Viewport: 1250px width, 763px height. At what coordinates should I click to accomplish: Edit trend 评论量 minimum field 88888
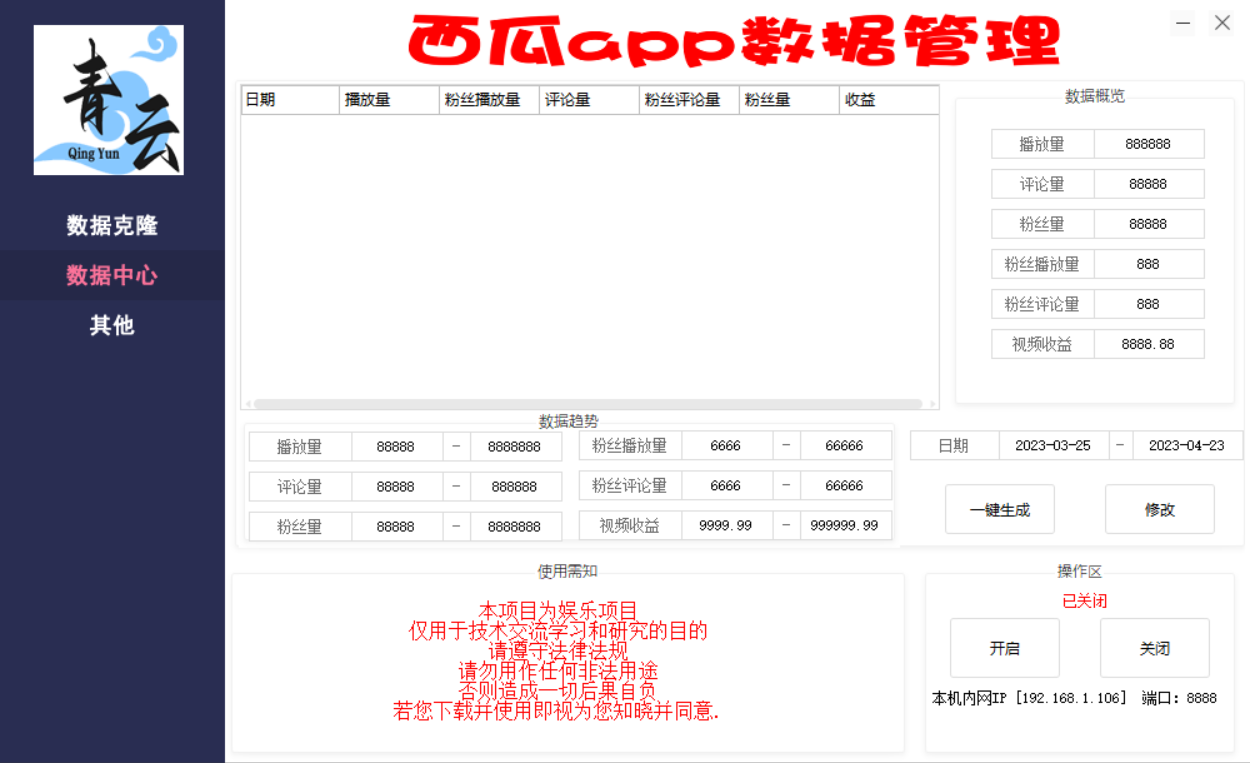pyautogui.click(x=396, y=487)
